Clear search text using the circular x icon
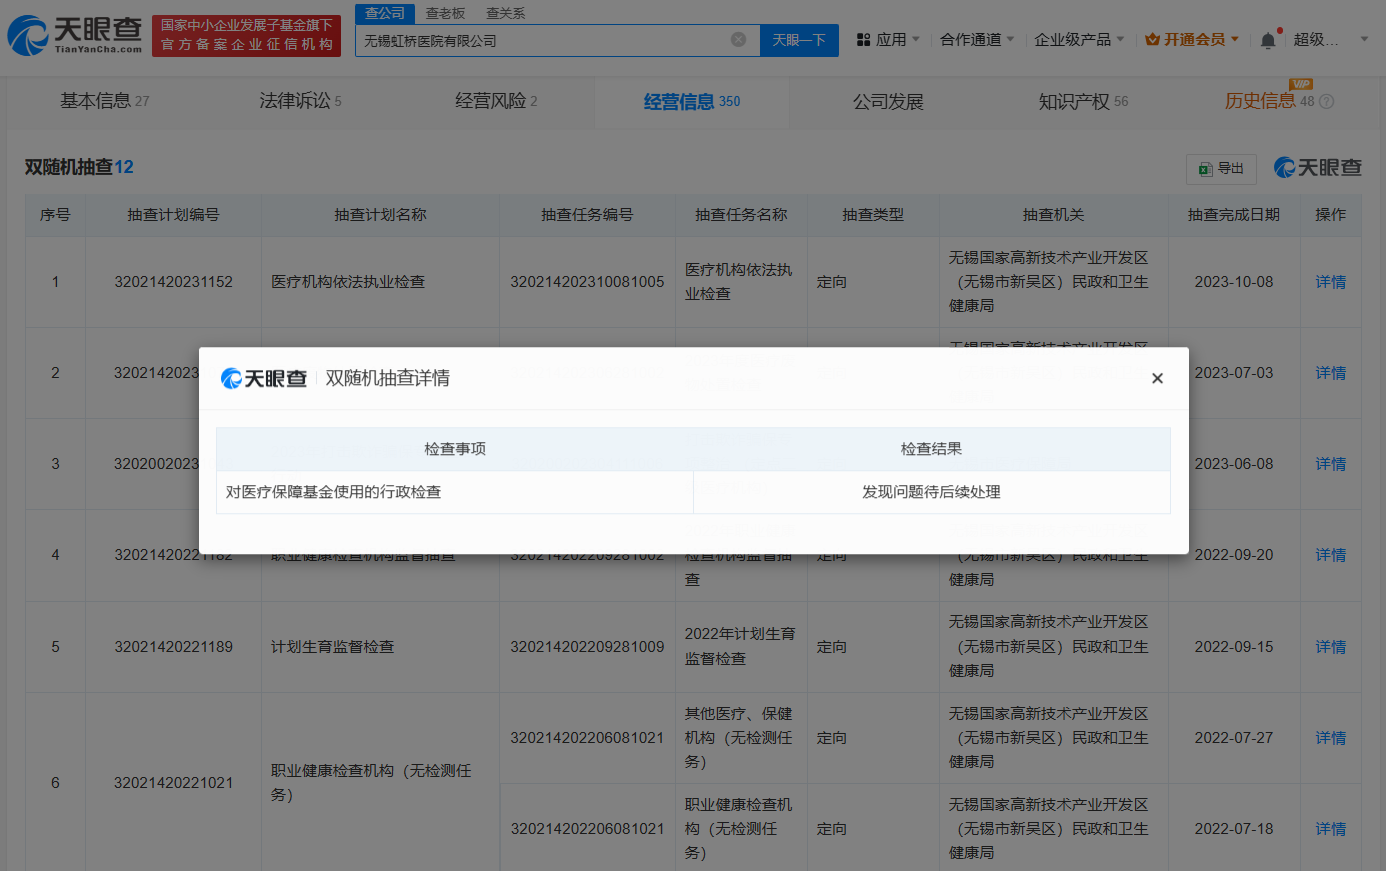 point(739,40)
